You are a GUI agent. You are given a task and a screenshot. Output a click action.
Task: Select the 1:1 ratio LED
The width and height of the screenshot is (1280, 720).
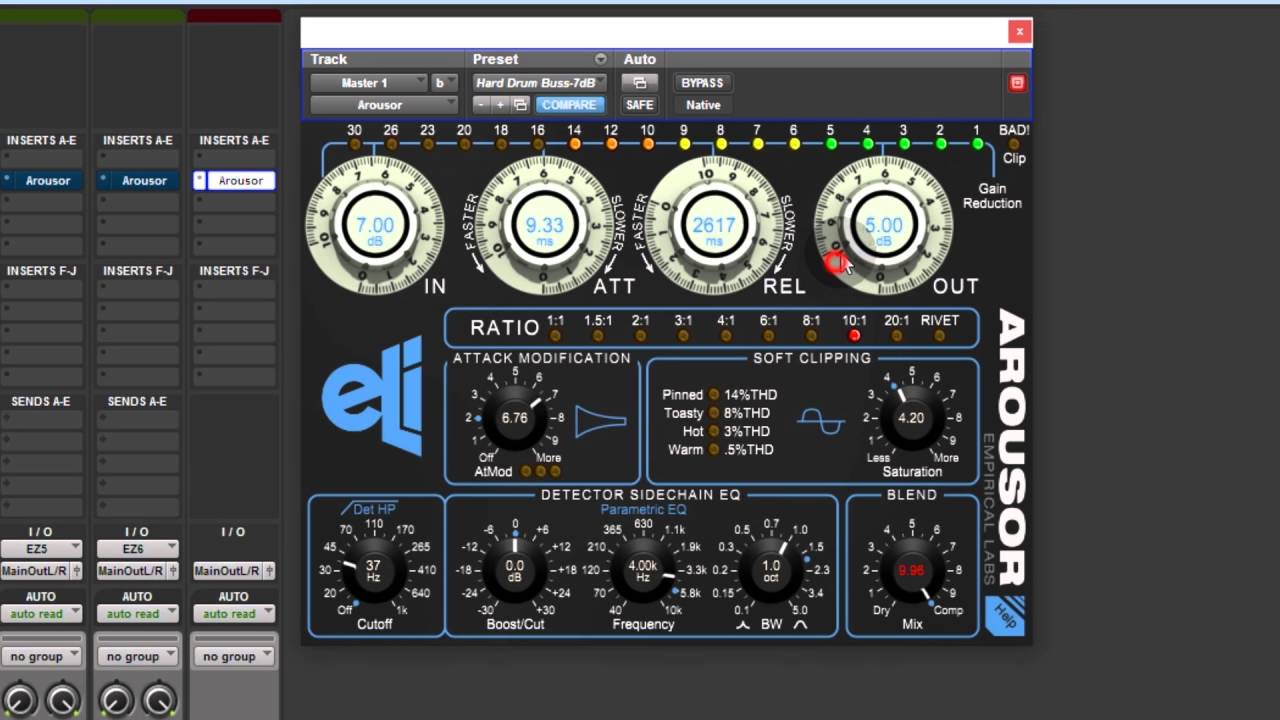coord(555,336)
